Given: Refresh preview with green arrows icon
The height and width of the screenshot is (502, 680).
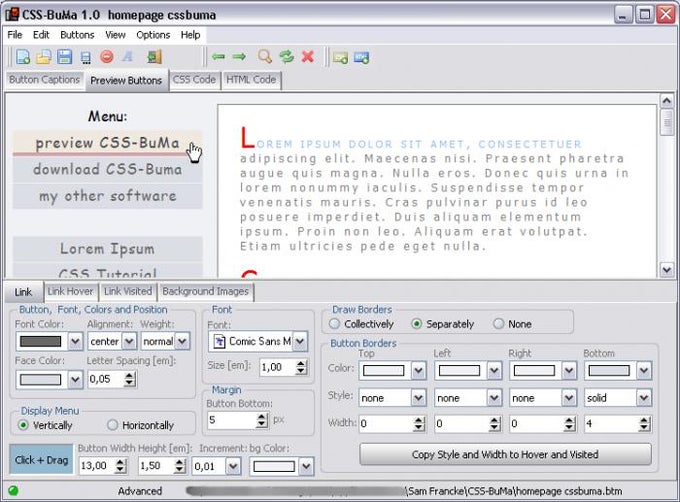Looking at the screenshot, I should coord(287,56).
